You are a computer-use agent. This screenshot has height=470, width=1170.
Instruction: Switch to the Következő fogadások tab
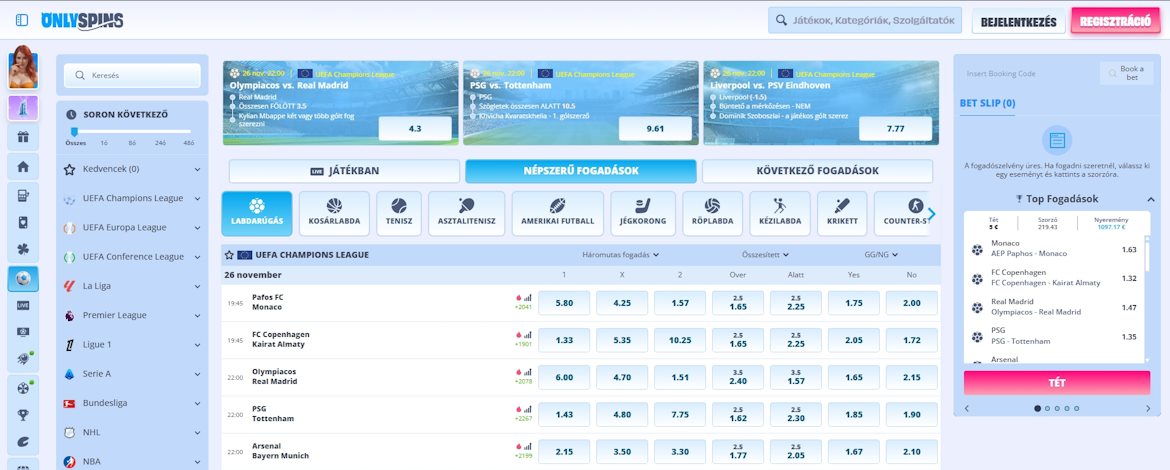pos(817,171)
